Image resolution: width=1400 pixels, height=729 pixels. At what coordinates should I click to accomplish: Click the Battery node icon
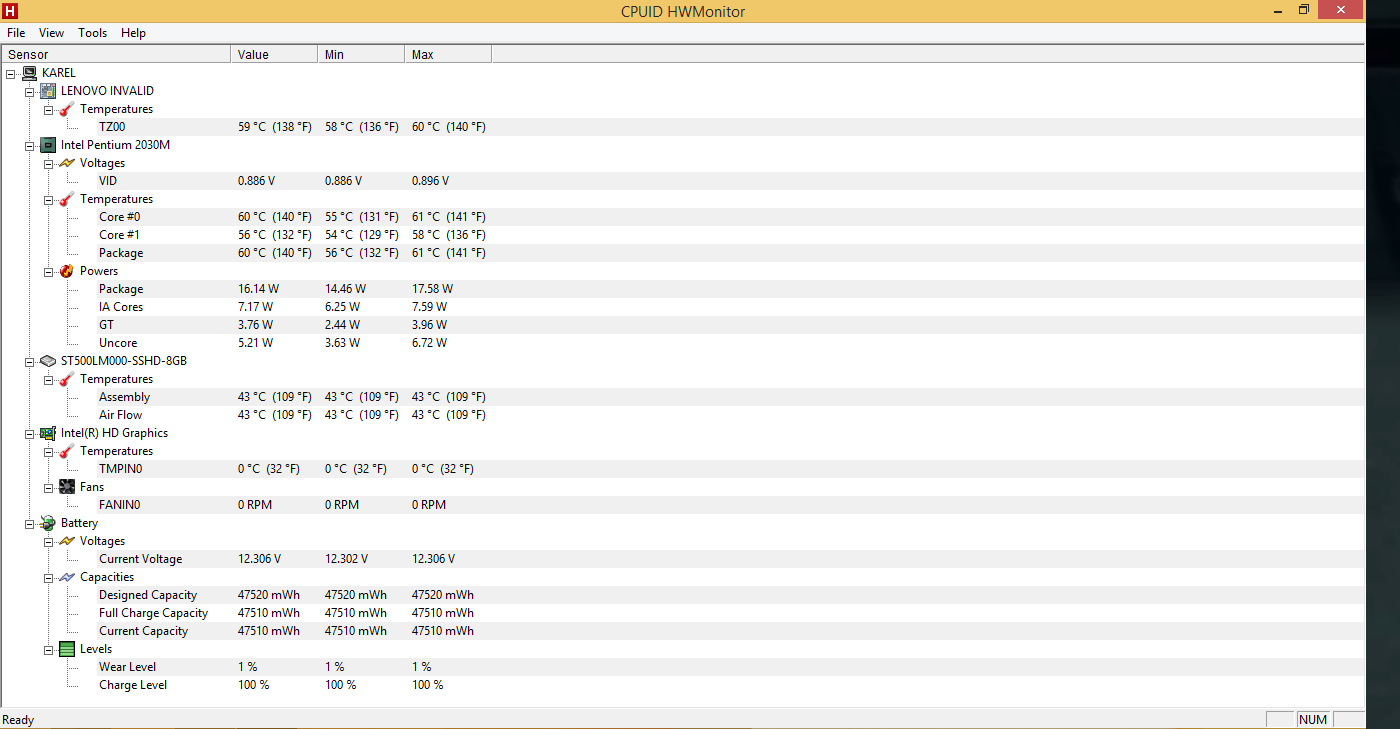coord(48,523)
